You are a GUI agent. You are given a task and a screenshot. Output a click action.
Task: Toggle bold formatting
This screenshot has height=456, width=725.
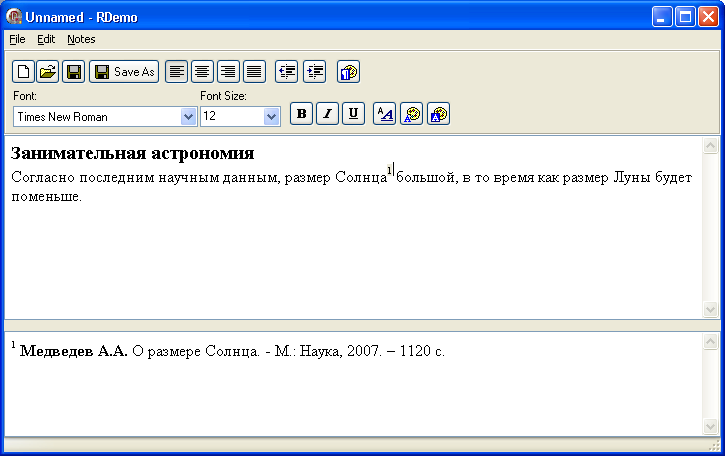pyautogui.click(x=301, y=114)
